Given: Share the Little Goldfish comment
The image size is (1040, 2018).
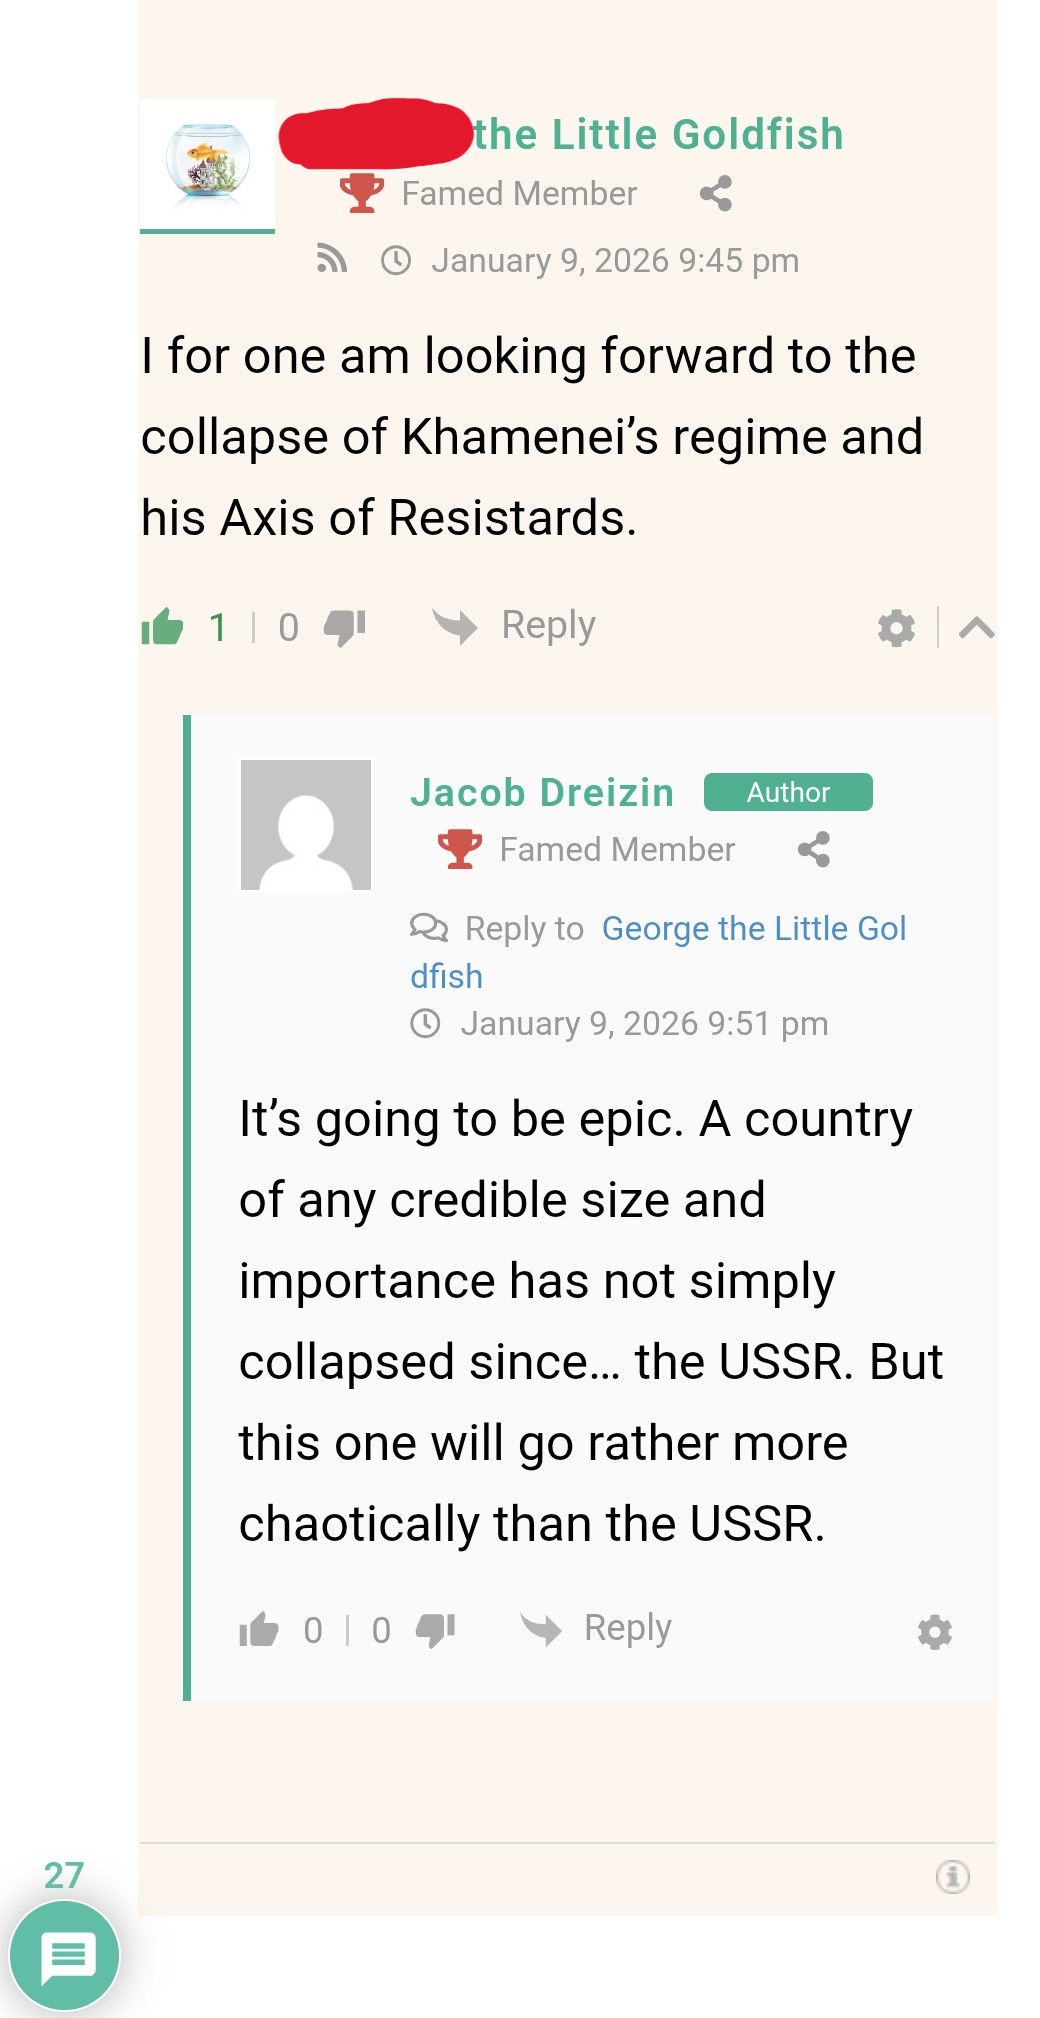Looking at the screenshot, I should pos(716,193).
